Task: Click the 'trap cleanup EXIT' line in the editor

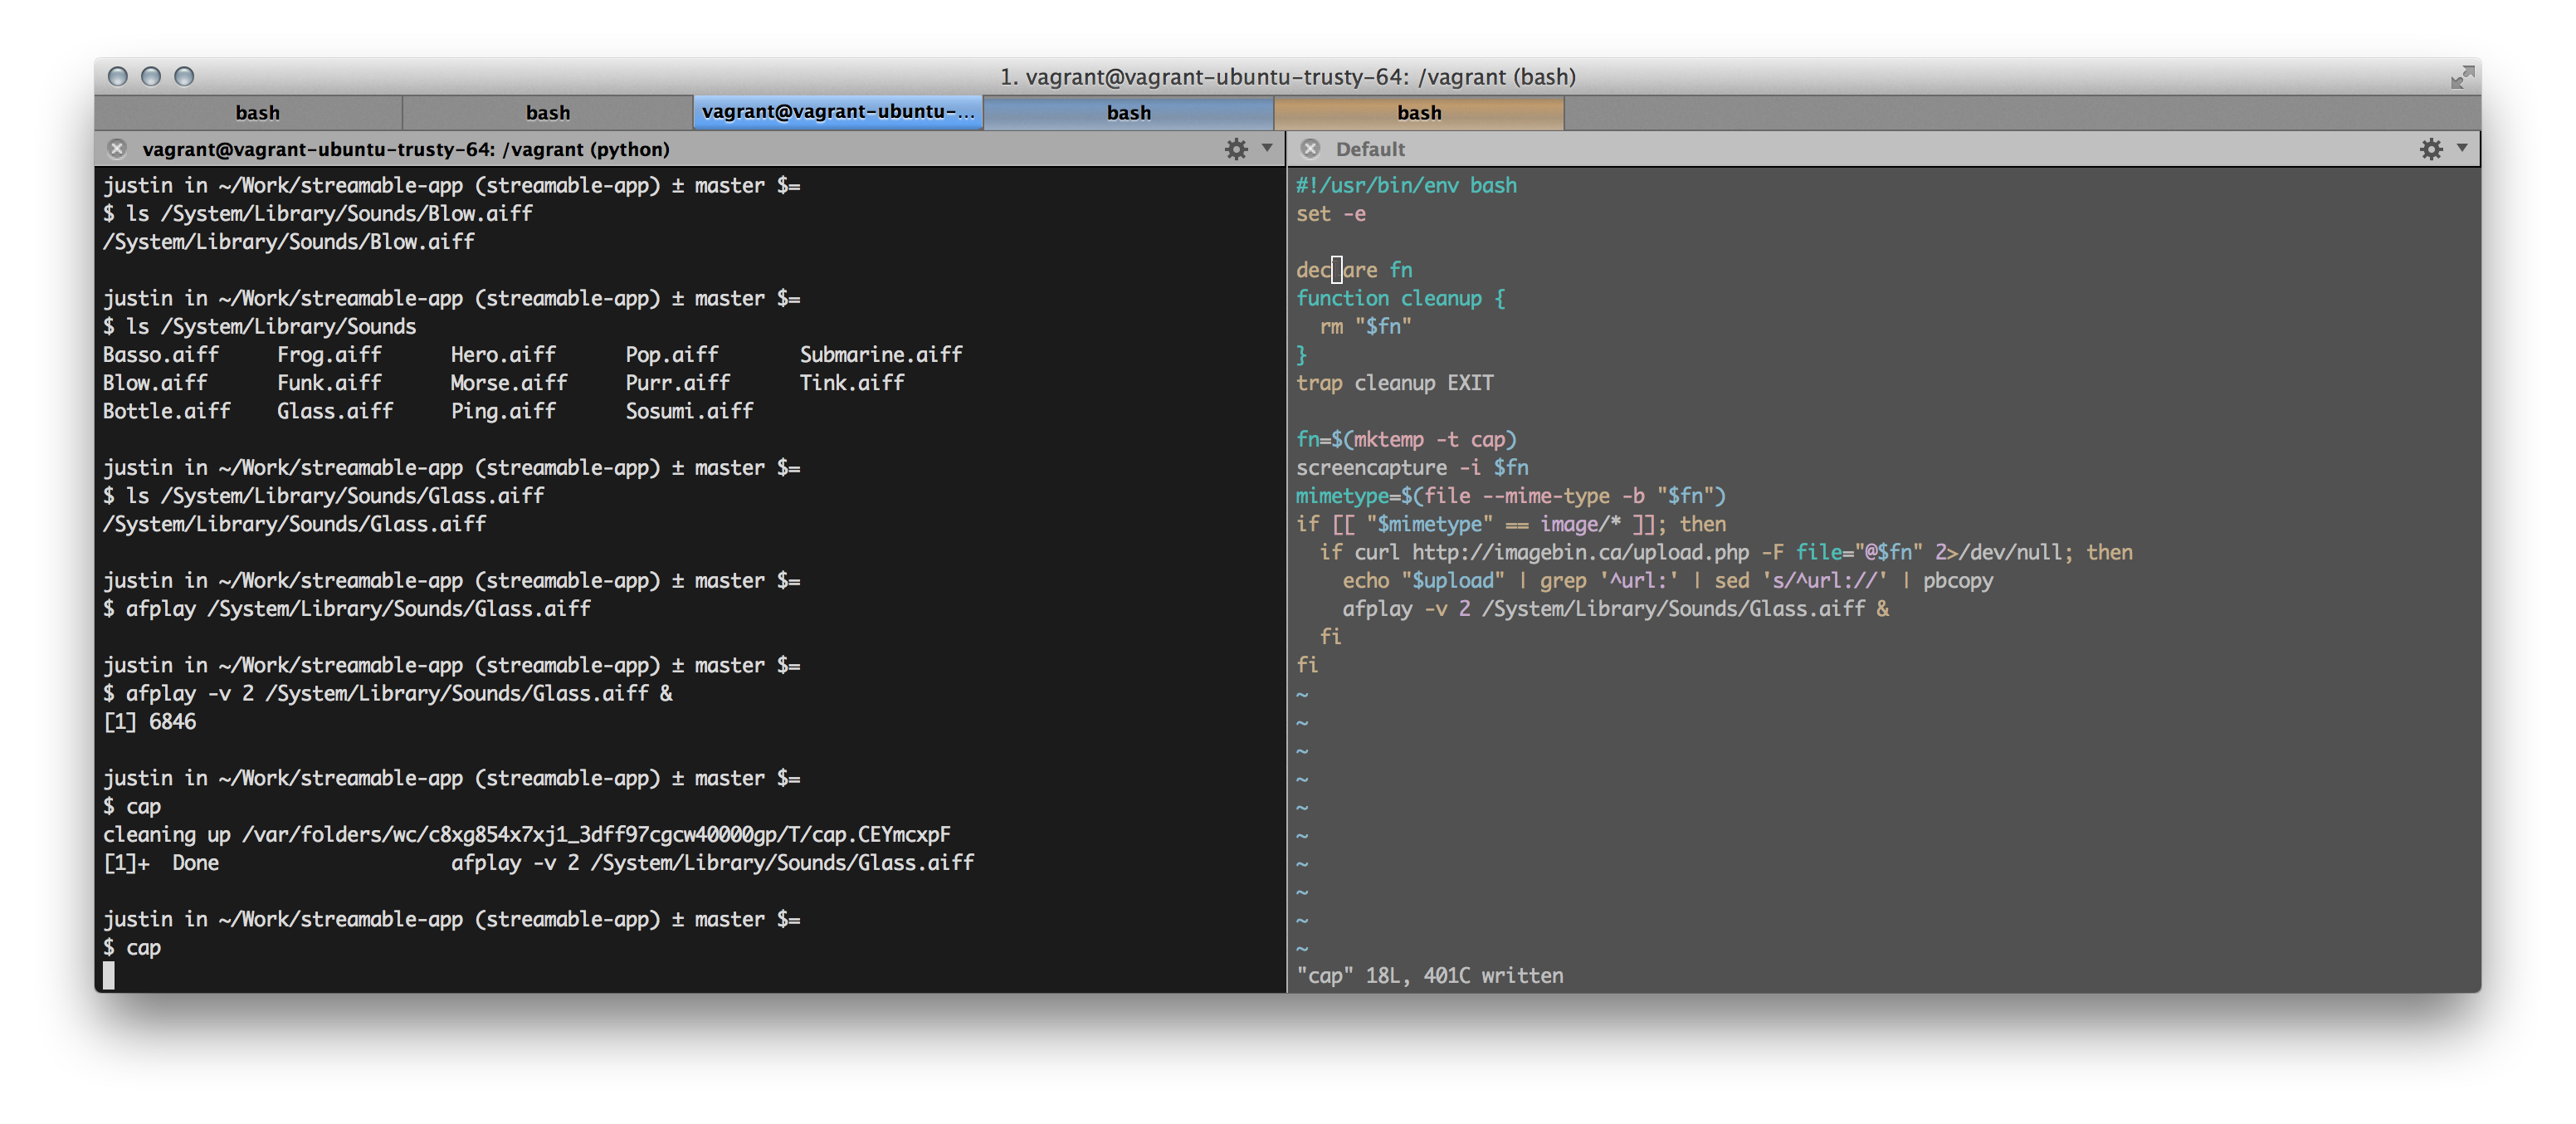Action: [x=1395, y=383]
